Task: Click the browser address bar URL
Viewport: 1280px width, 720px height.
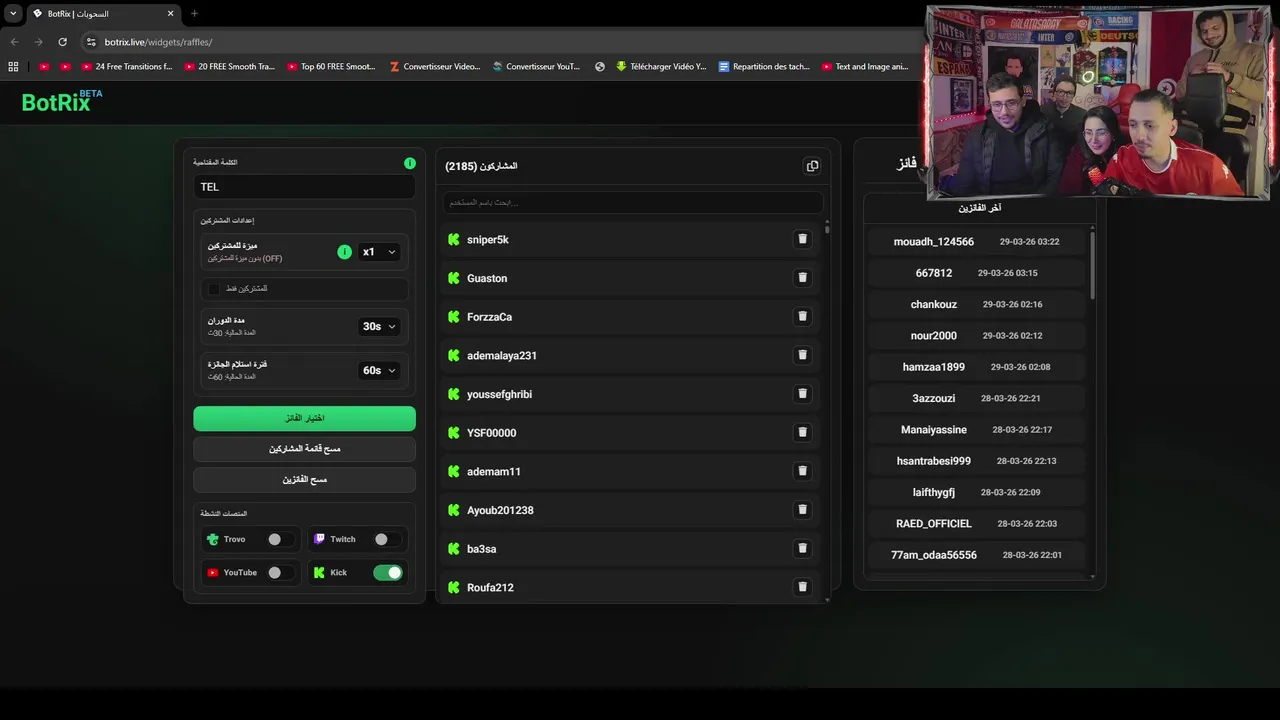Action: coord(158,42)
